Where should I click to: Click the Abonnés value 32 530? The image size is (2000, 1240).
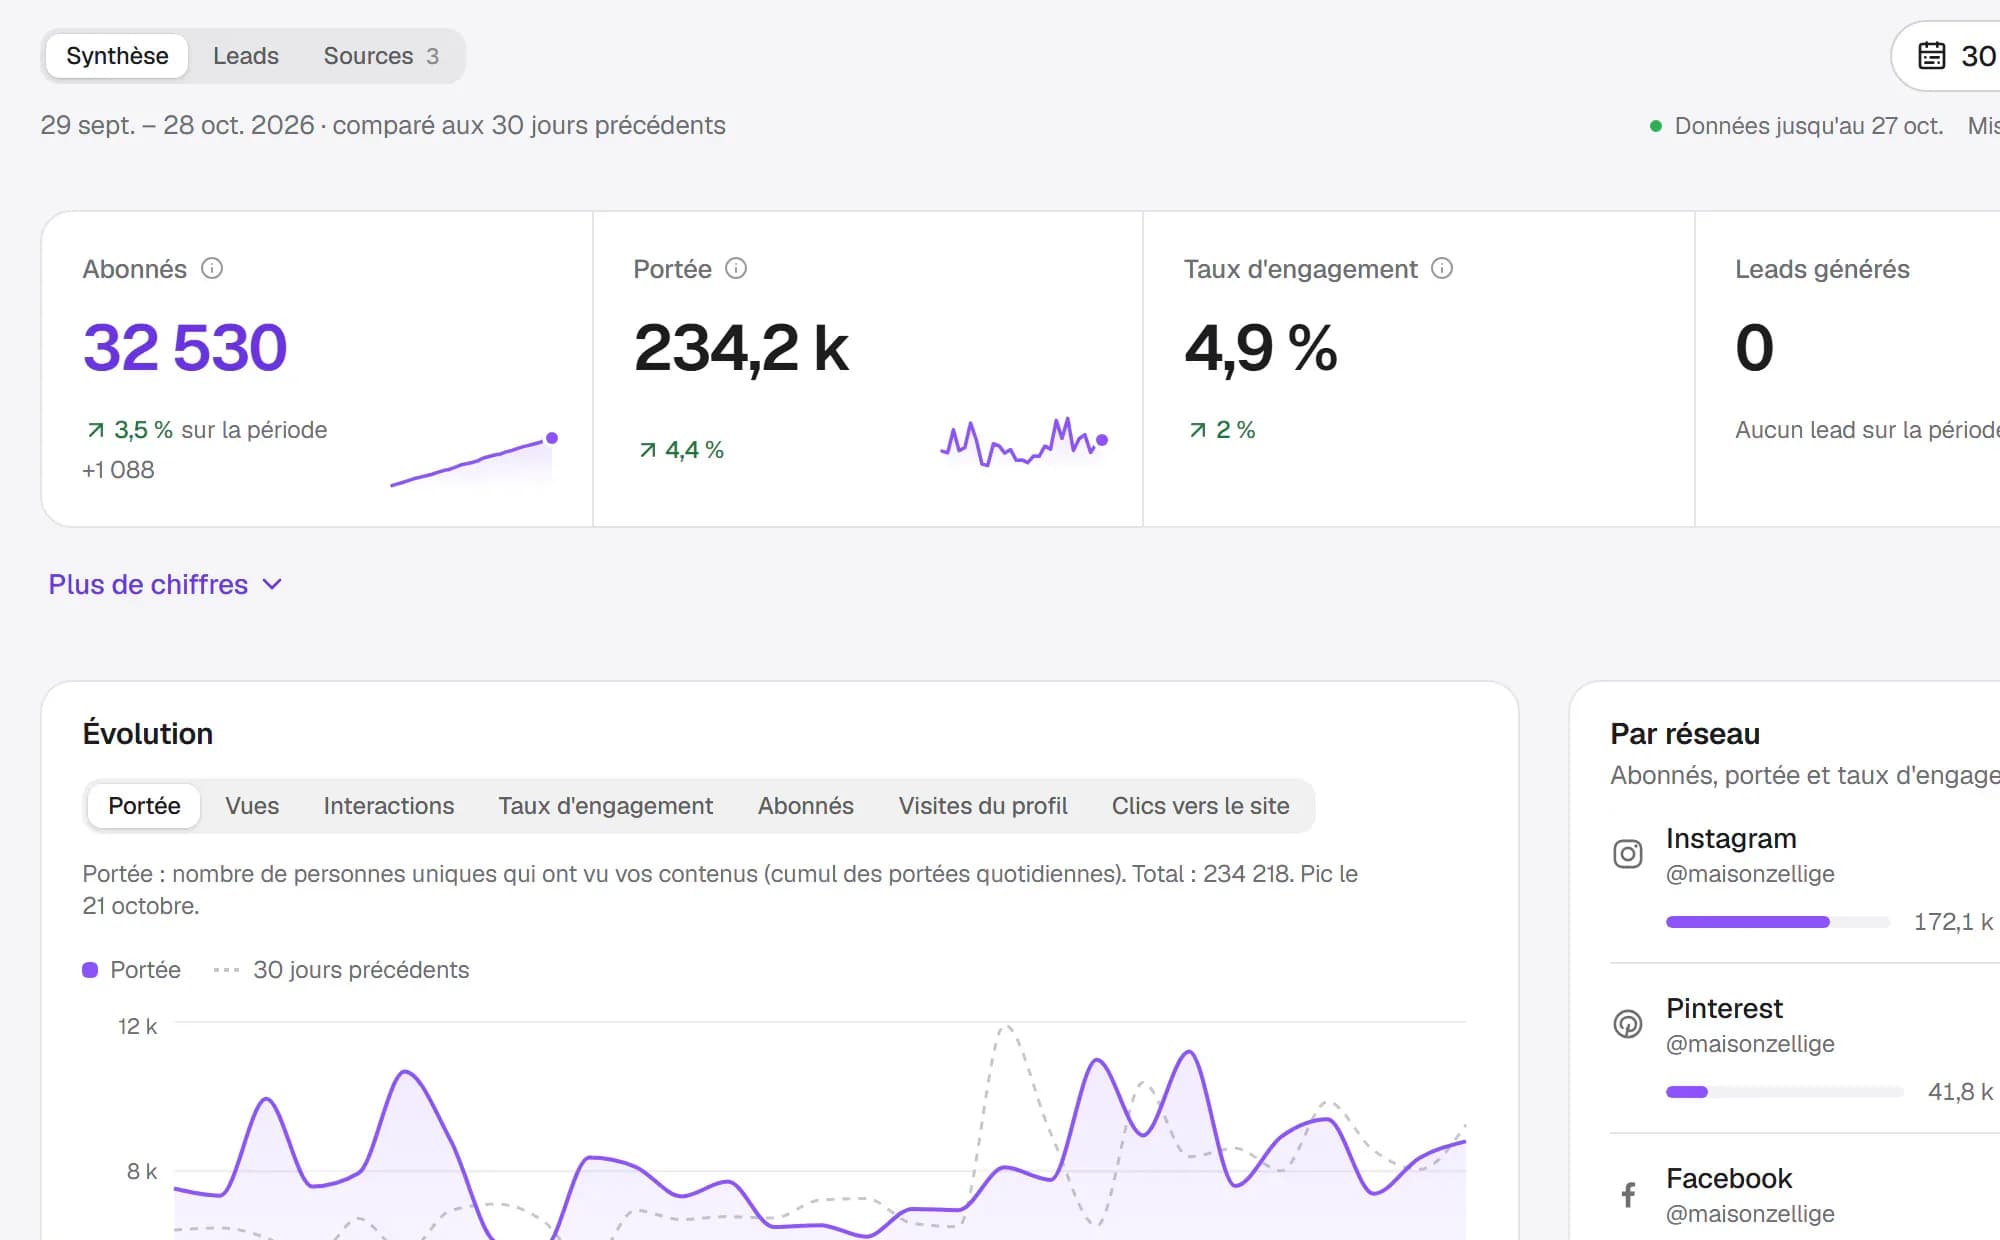click(185, 348)
